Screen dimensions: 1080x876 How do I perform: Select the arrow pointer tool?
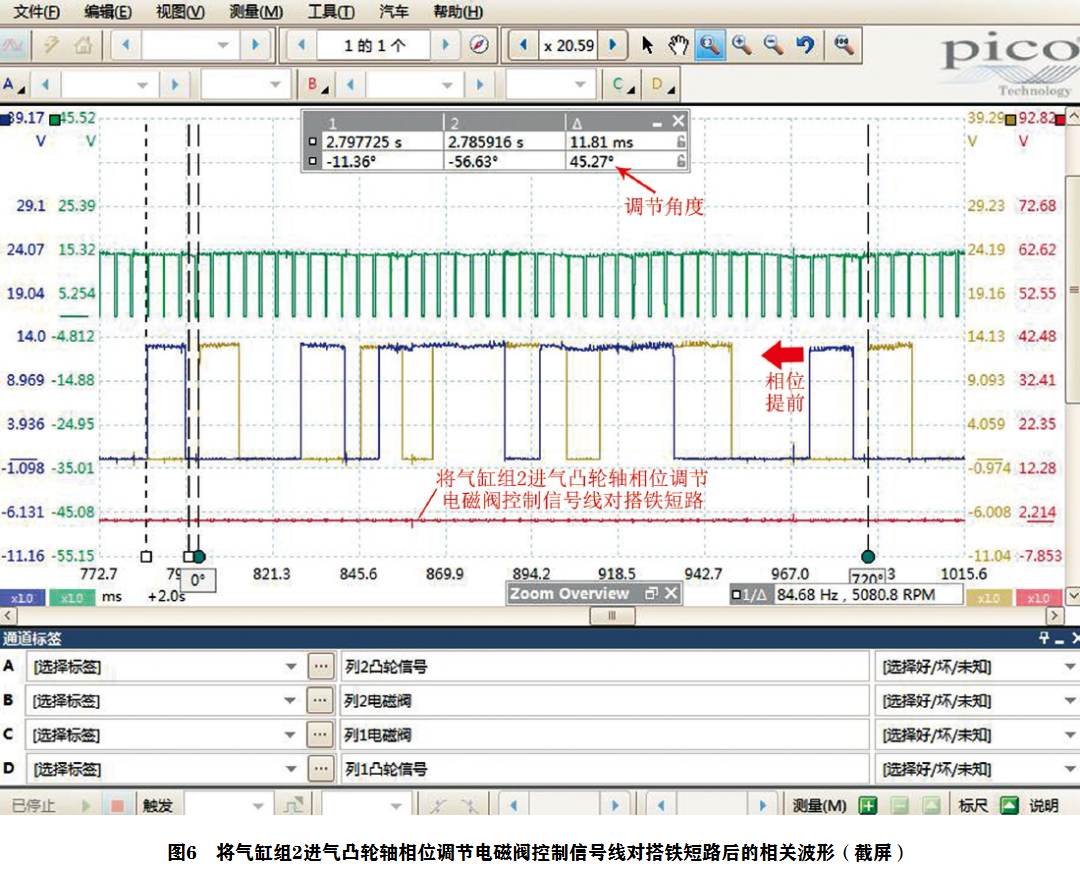tap(647, 45)
